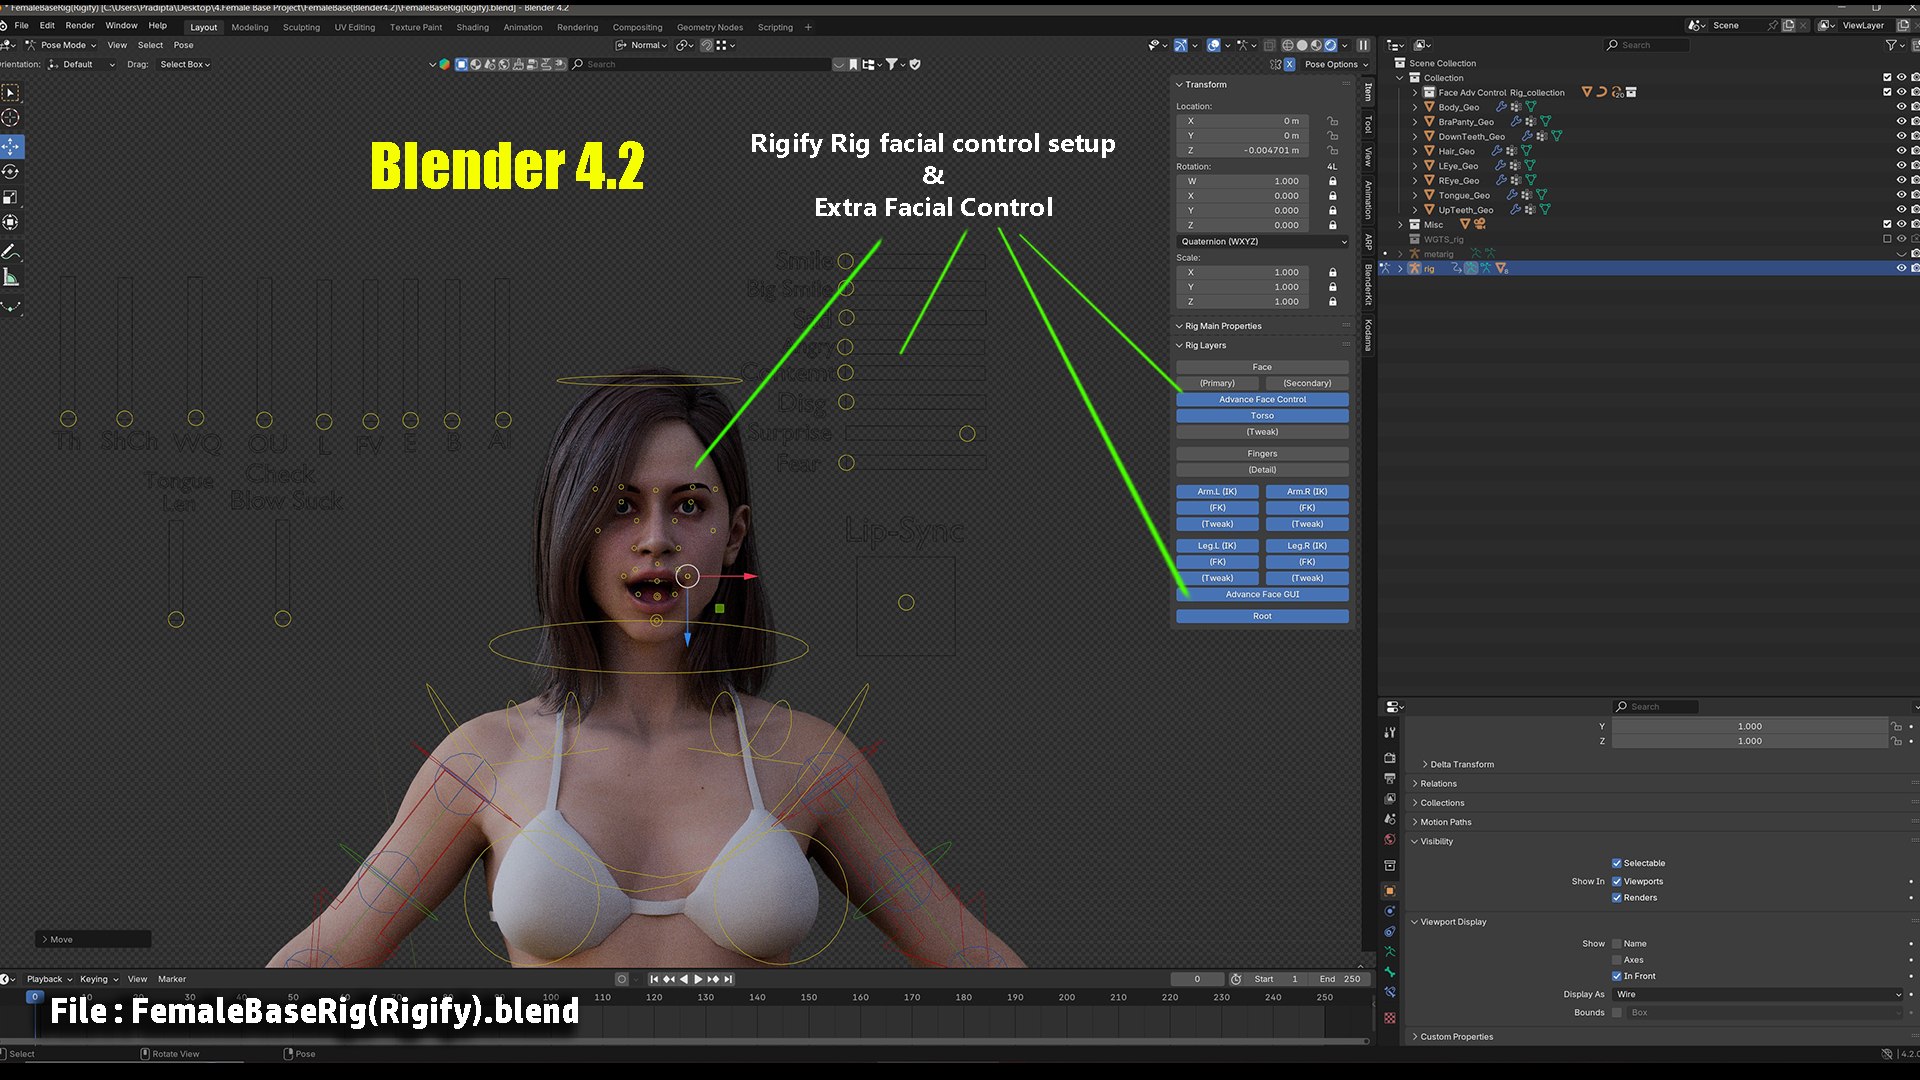This screenshot has width=1920, height=1080.
Task: Open the Physics properties tab
Action: point(1390,911)
